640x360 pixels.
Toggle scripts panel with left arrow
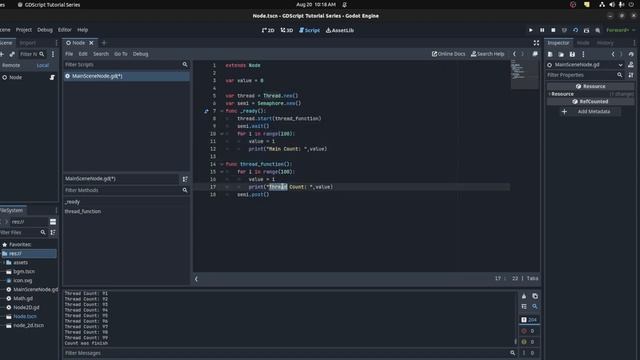pyautogui.click(x=196, y=279)
